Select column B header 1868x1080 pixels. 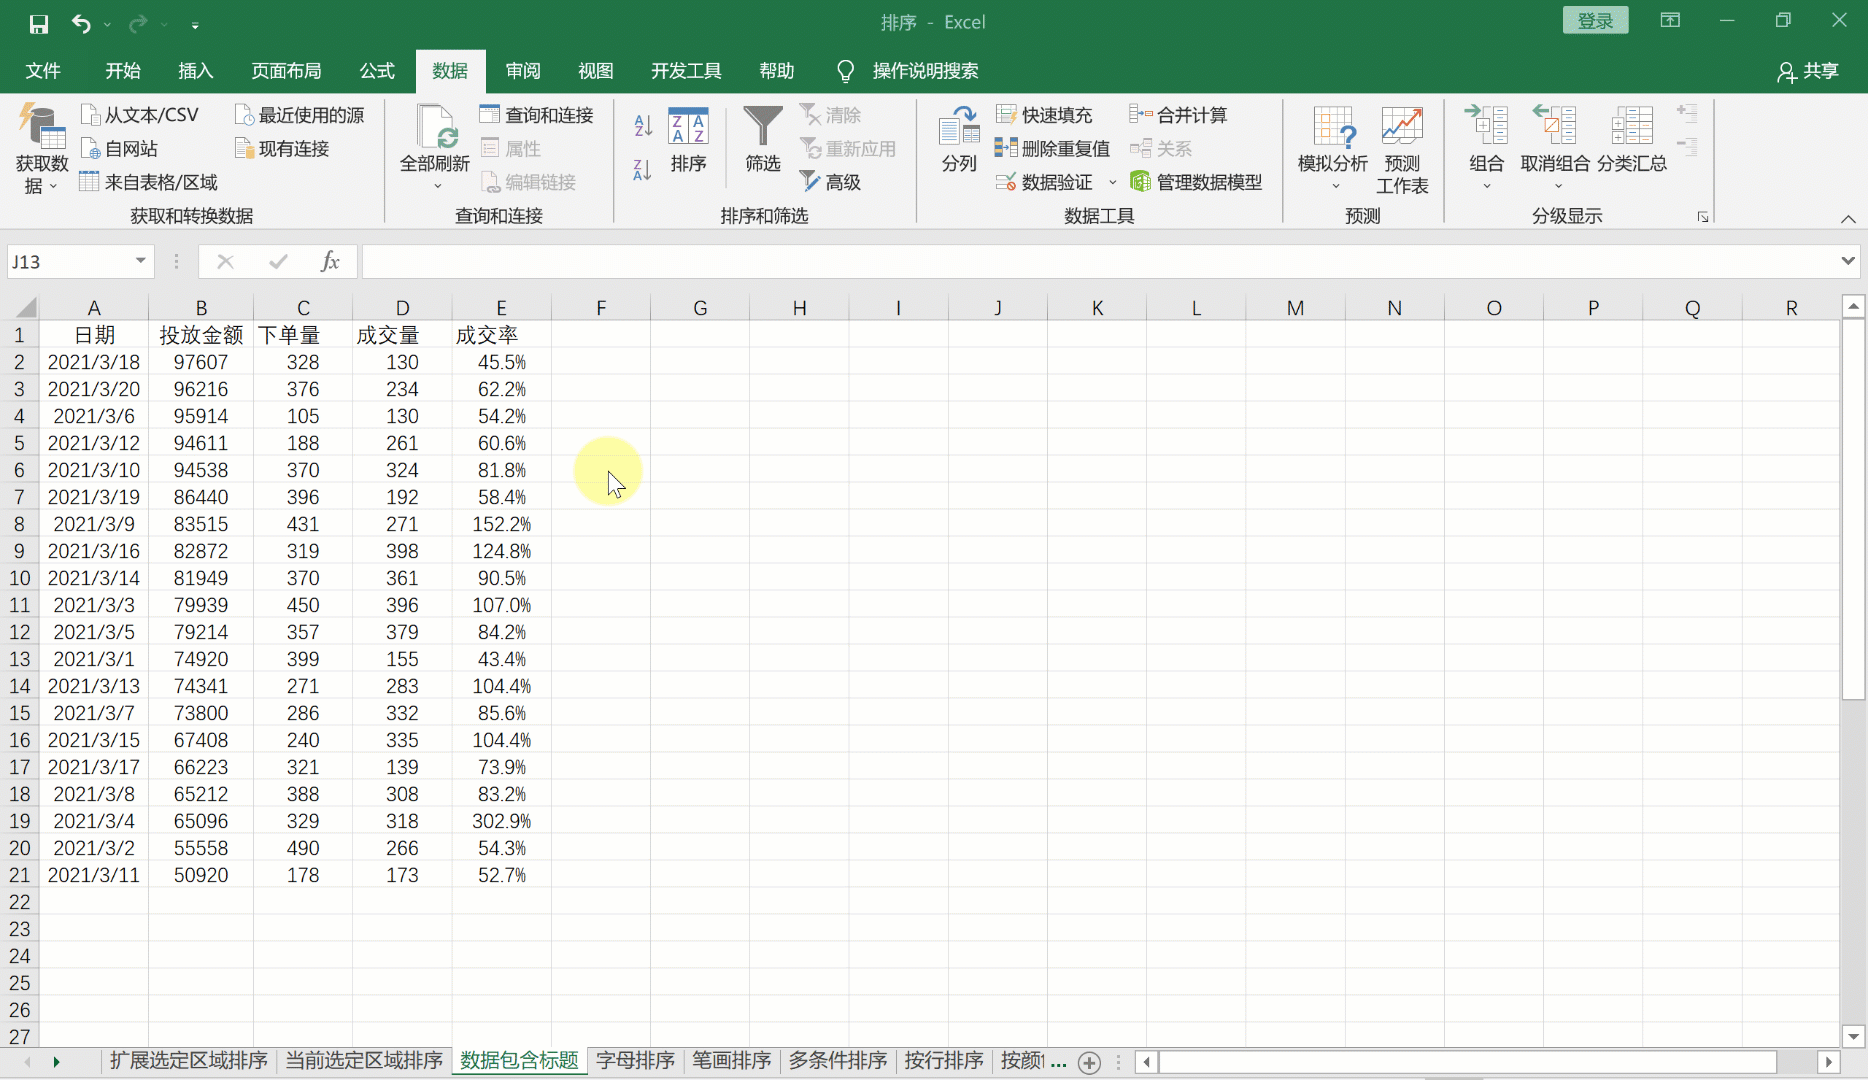click(x=201, y=308)
